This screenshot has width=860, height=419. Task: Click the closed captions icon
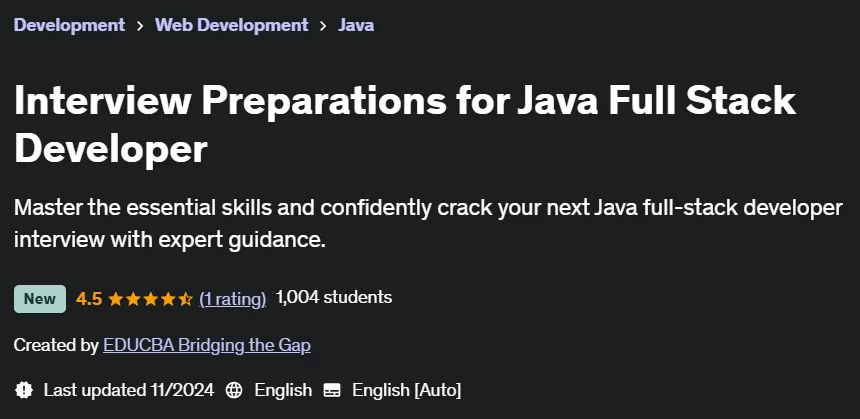(332, 390)
